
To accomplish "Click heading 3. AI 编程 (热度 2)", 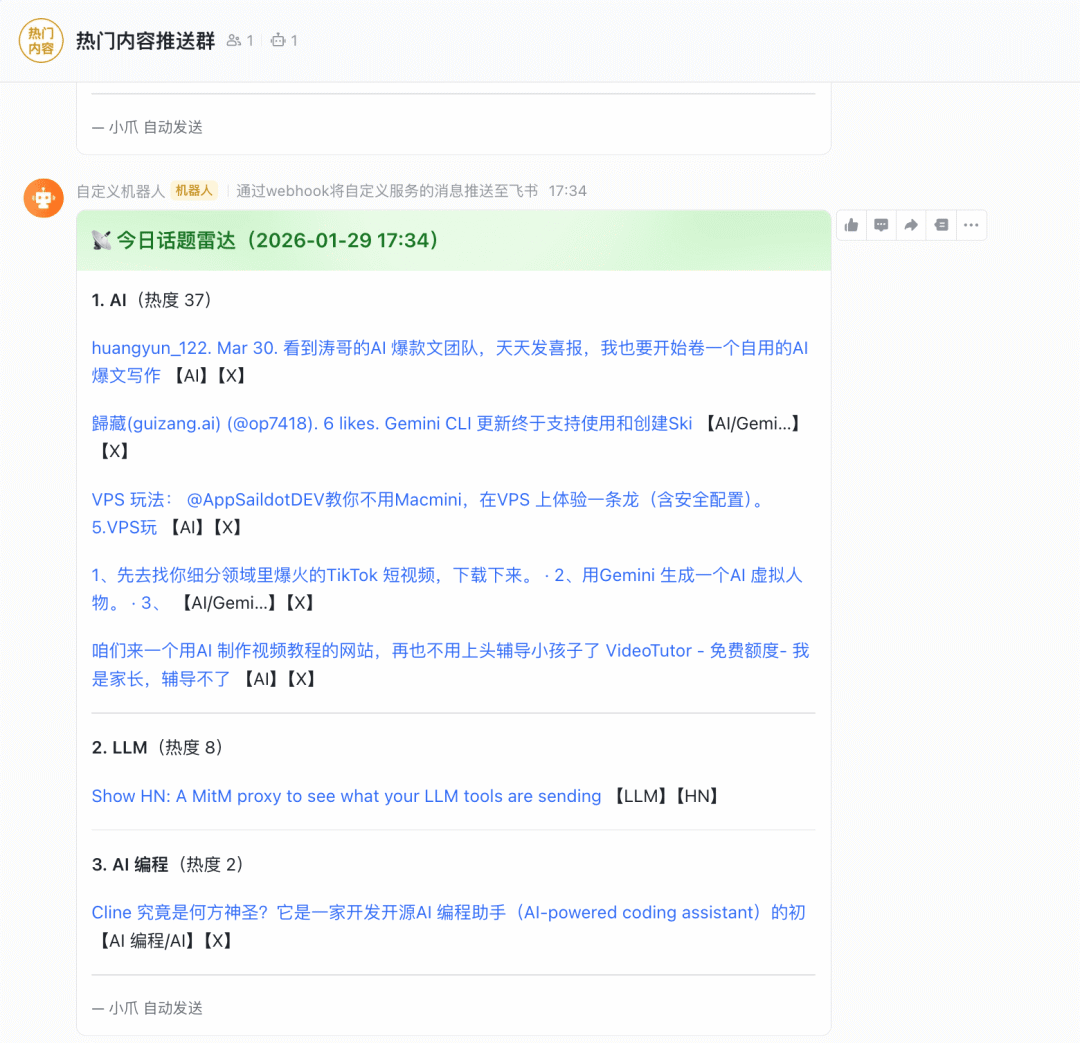I will (167, 865).
